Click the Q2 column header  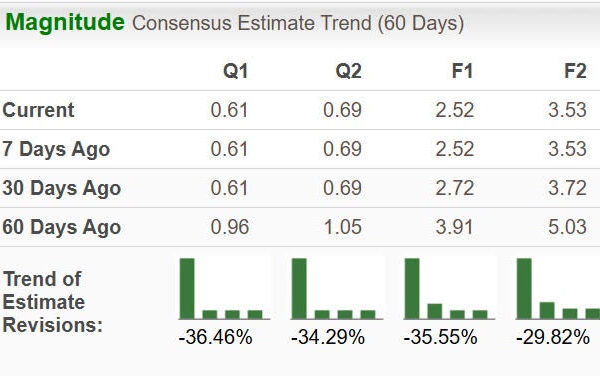coord(348,71)
